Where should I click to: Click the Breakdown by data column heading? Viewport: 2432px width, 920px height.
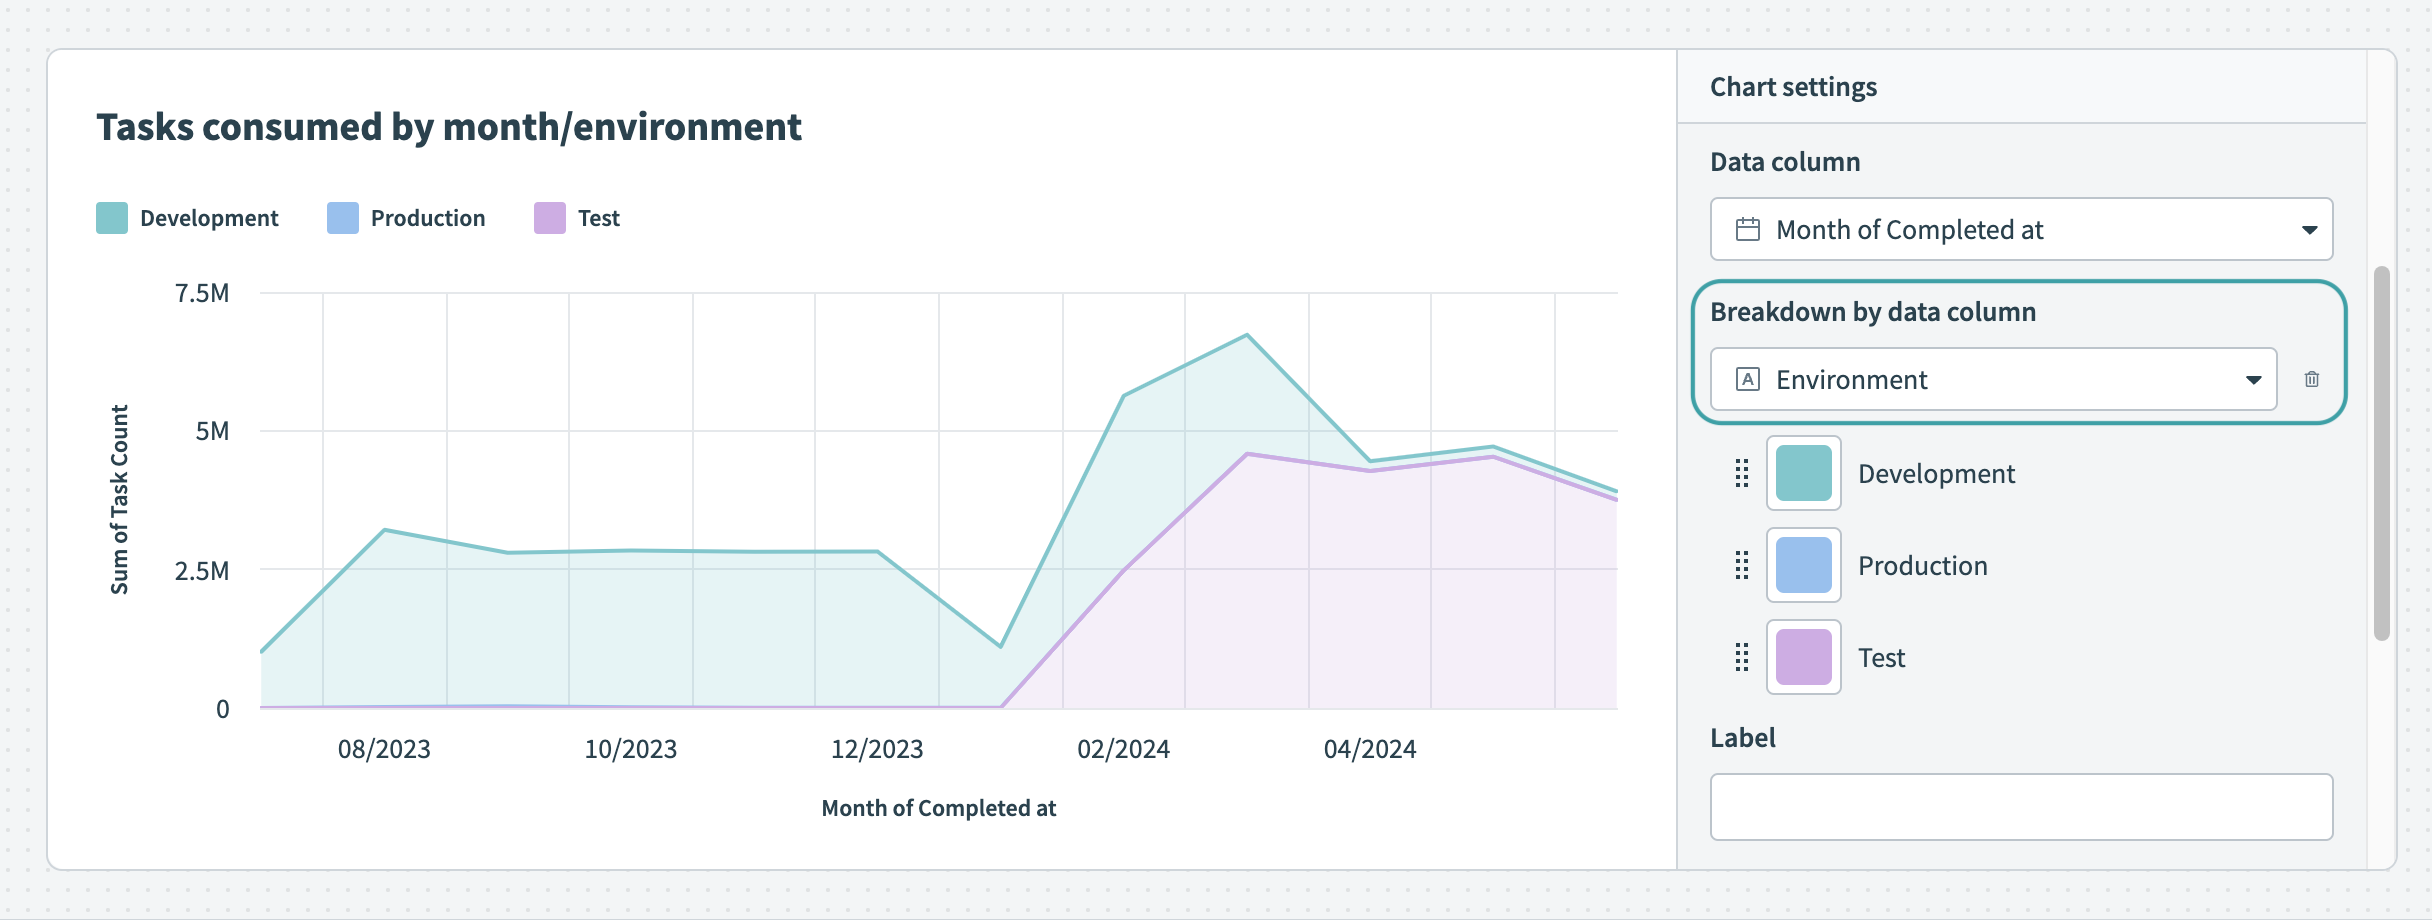(1872, 311)
